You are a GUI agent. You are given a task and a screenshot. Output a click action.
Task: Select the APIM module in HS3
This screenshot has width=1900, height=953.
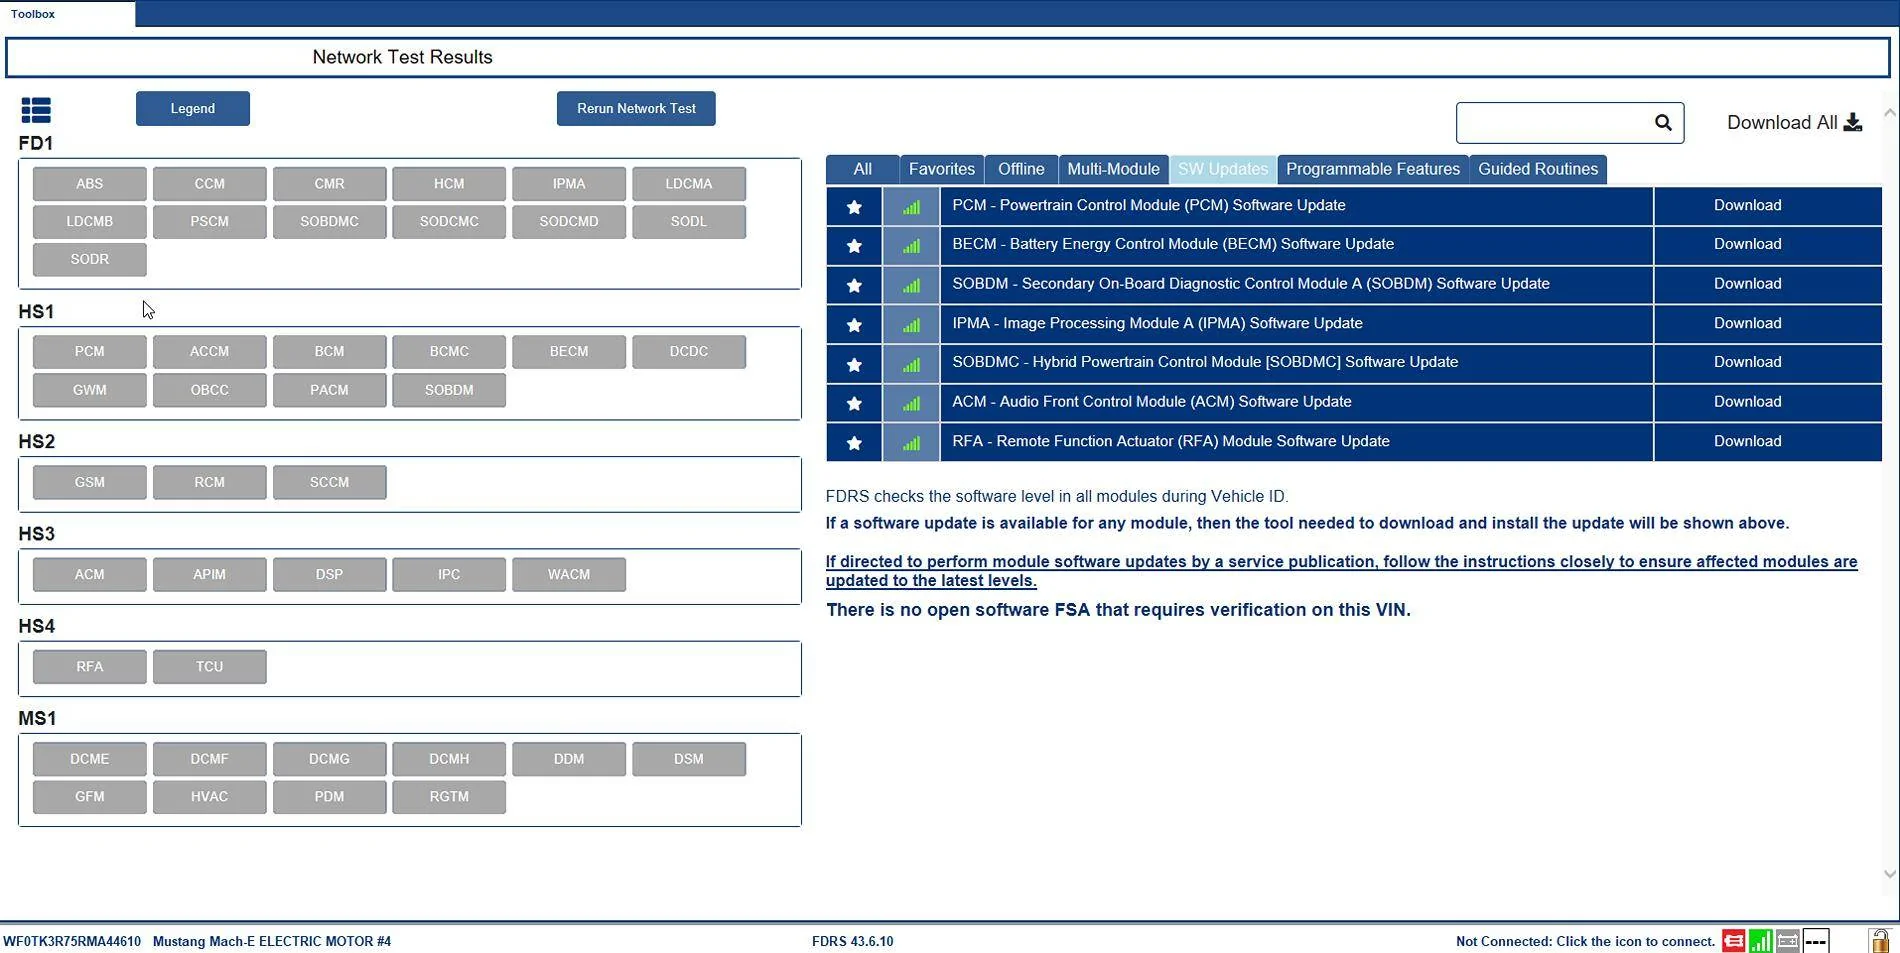coord(209,575)
